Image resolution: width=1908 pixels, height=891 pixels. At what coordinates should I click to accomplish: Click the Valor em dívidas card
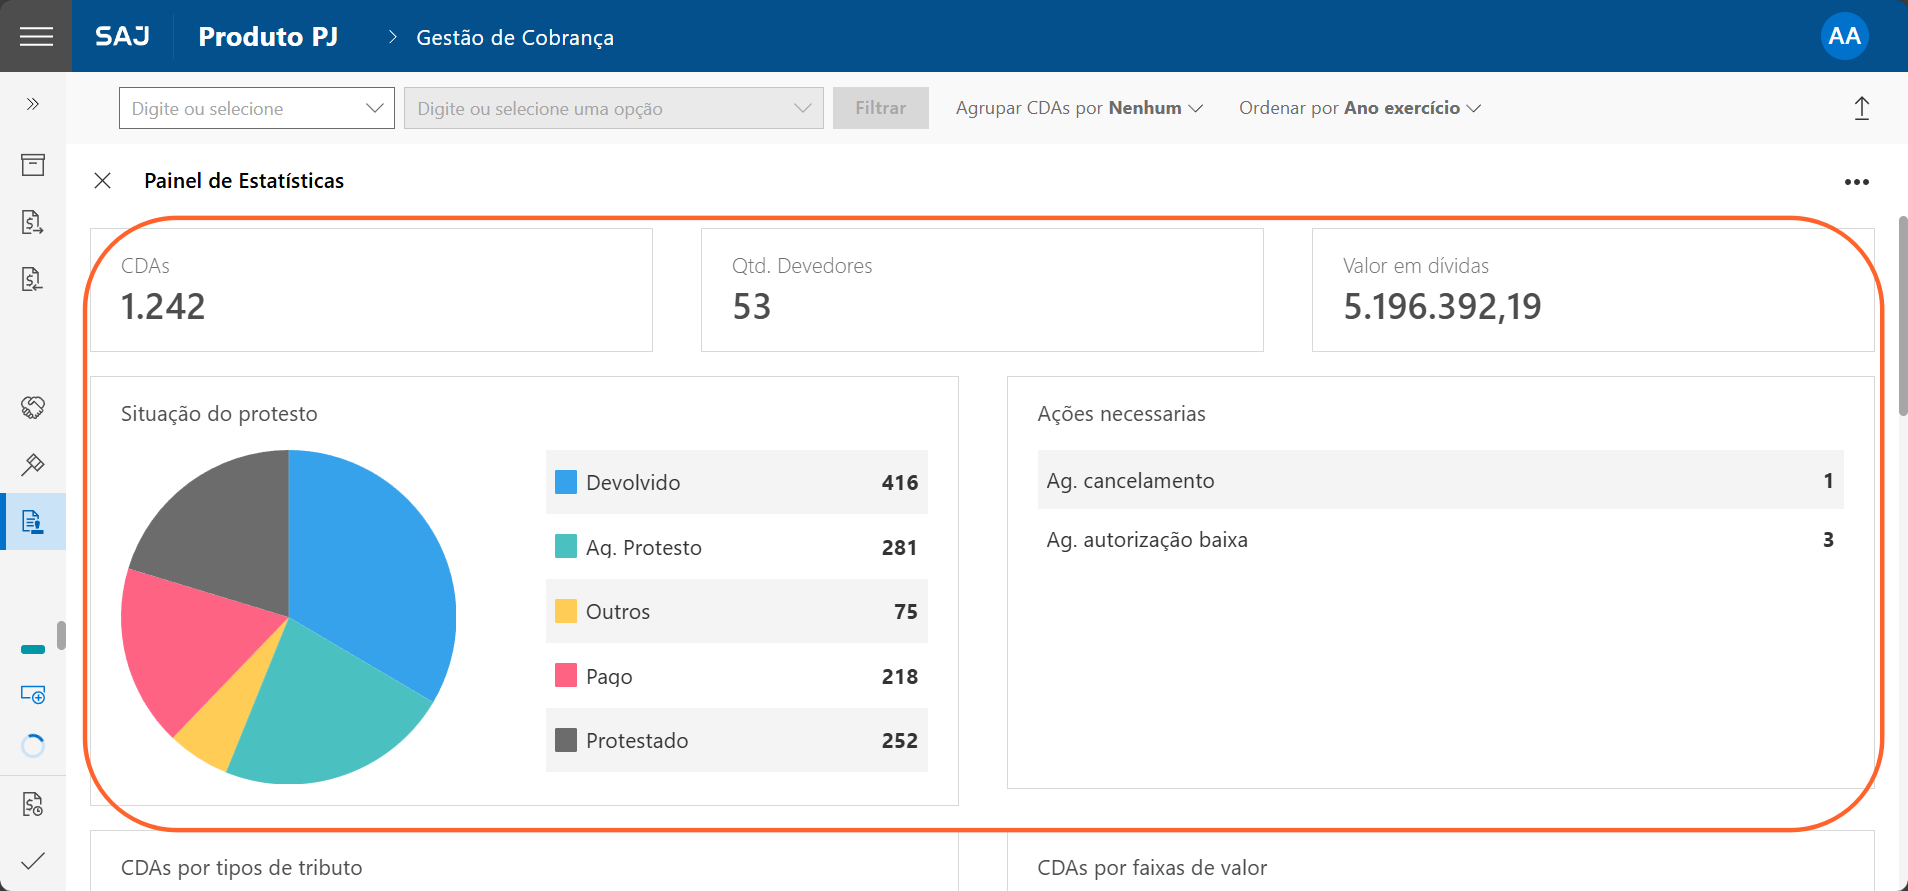point(1593,290)
